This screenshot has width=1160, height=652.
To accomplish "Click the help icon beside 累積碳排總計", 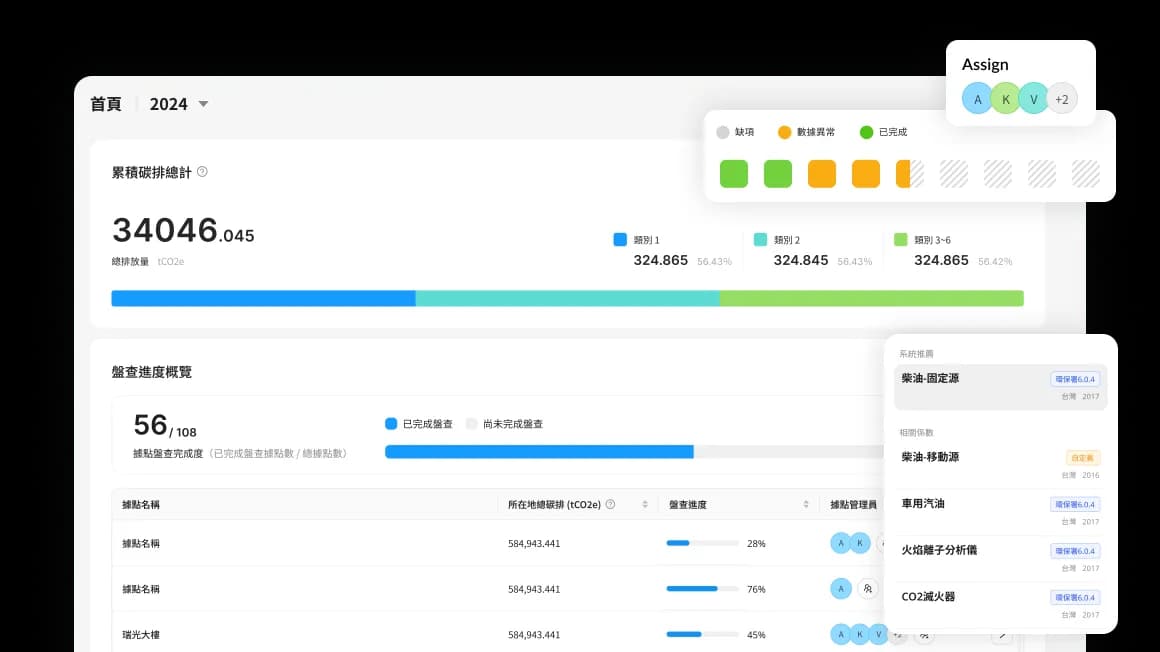I will 202,172.
